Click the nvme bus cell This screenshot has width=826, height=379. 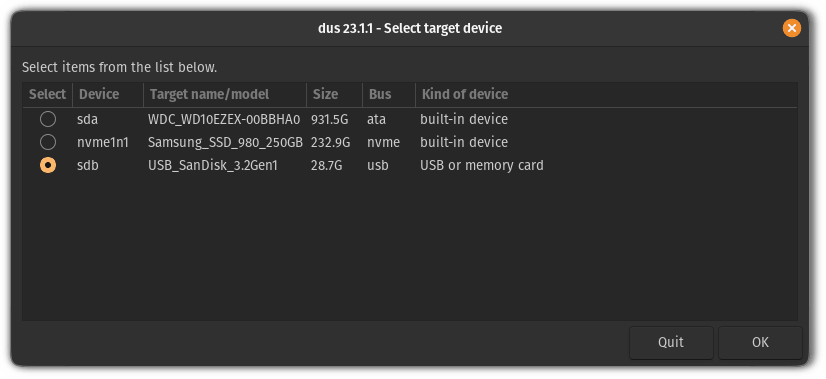point(384,142)
